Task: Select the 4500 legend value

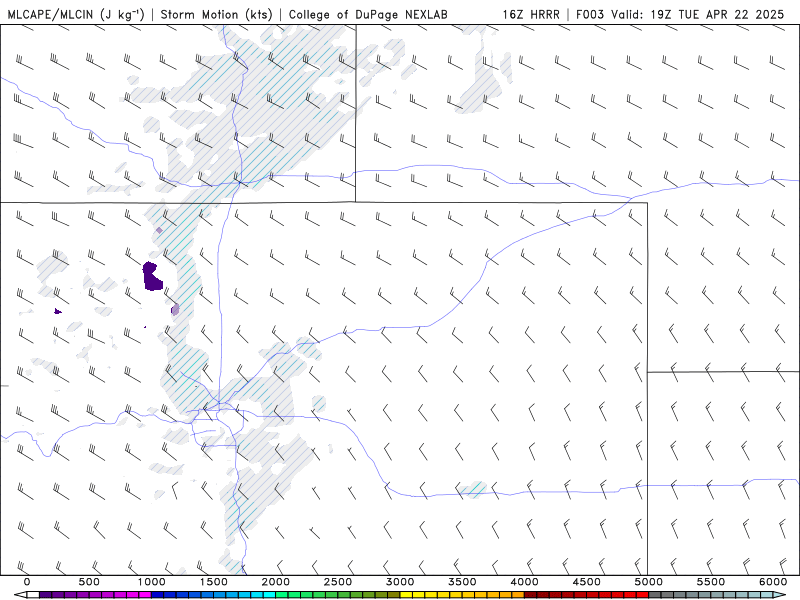Action: coord(587,582)
